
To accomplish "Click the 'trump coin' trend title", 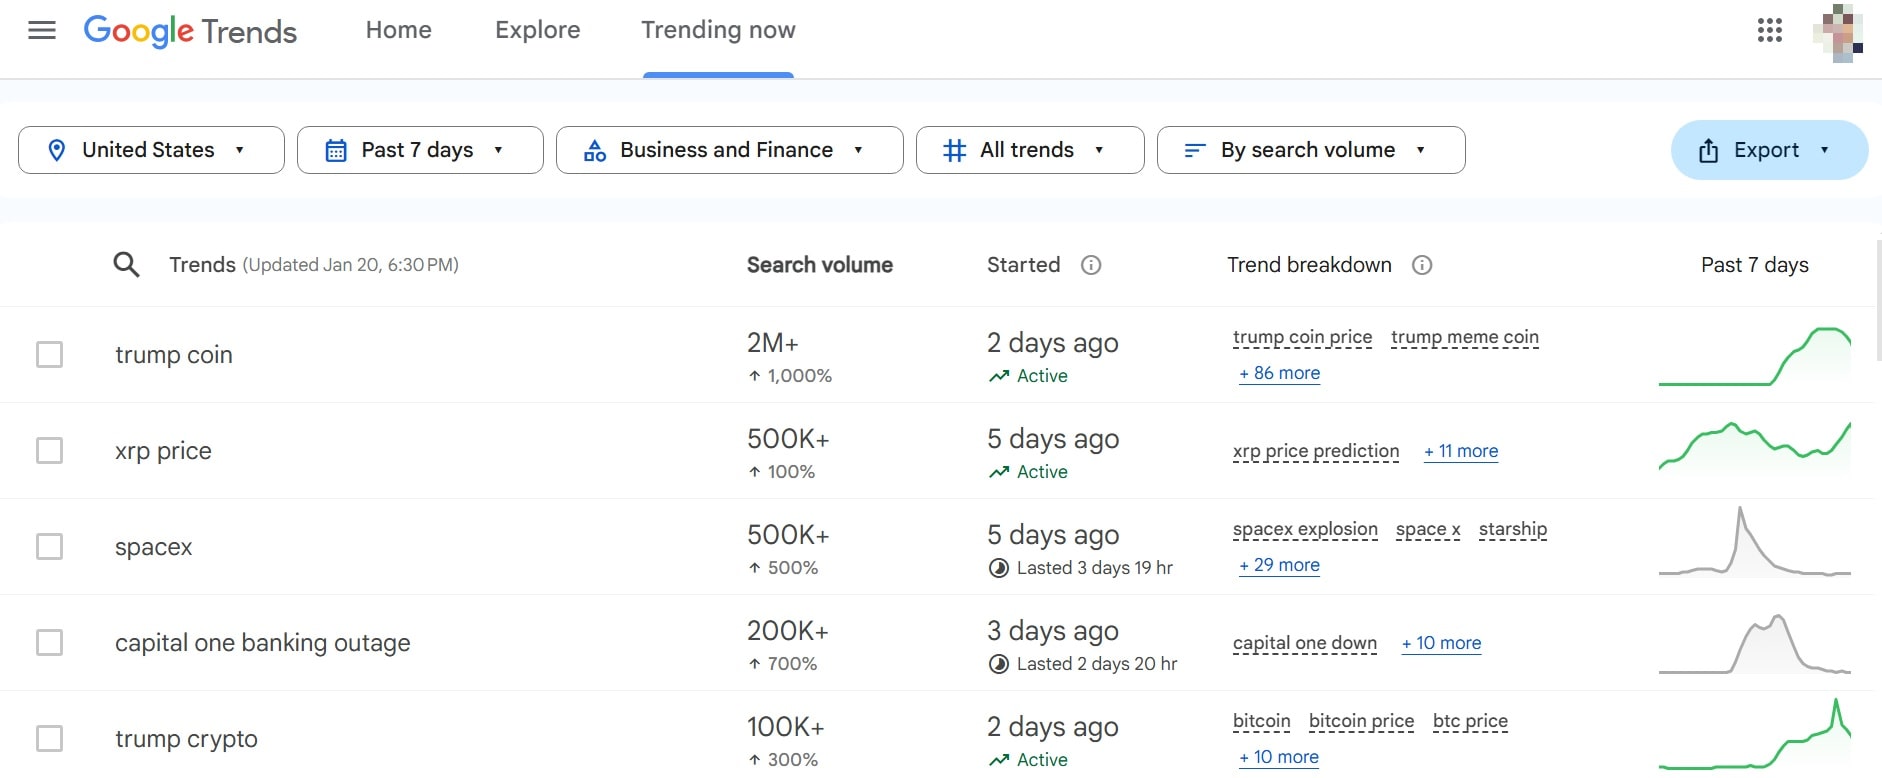I will [x=174, y=355].
